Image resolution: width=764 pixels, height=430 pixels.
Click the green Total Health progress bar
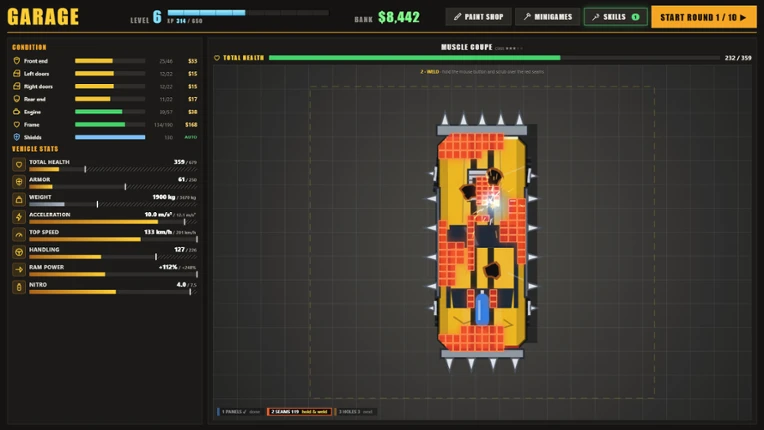pos(494,58)
